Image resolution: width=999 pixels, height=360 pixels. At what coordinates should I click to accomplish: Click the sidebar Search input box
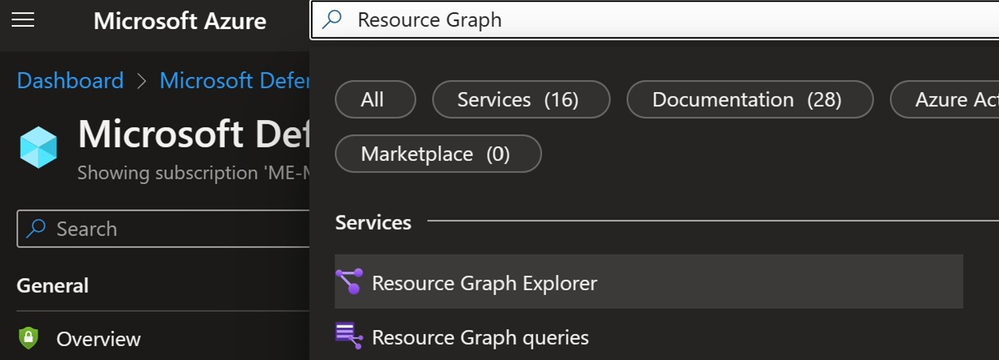[x=163, y=229]
